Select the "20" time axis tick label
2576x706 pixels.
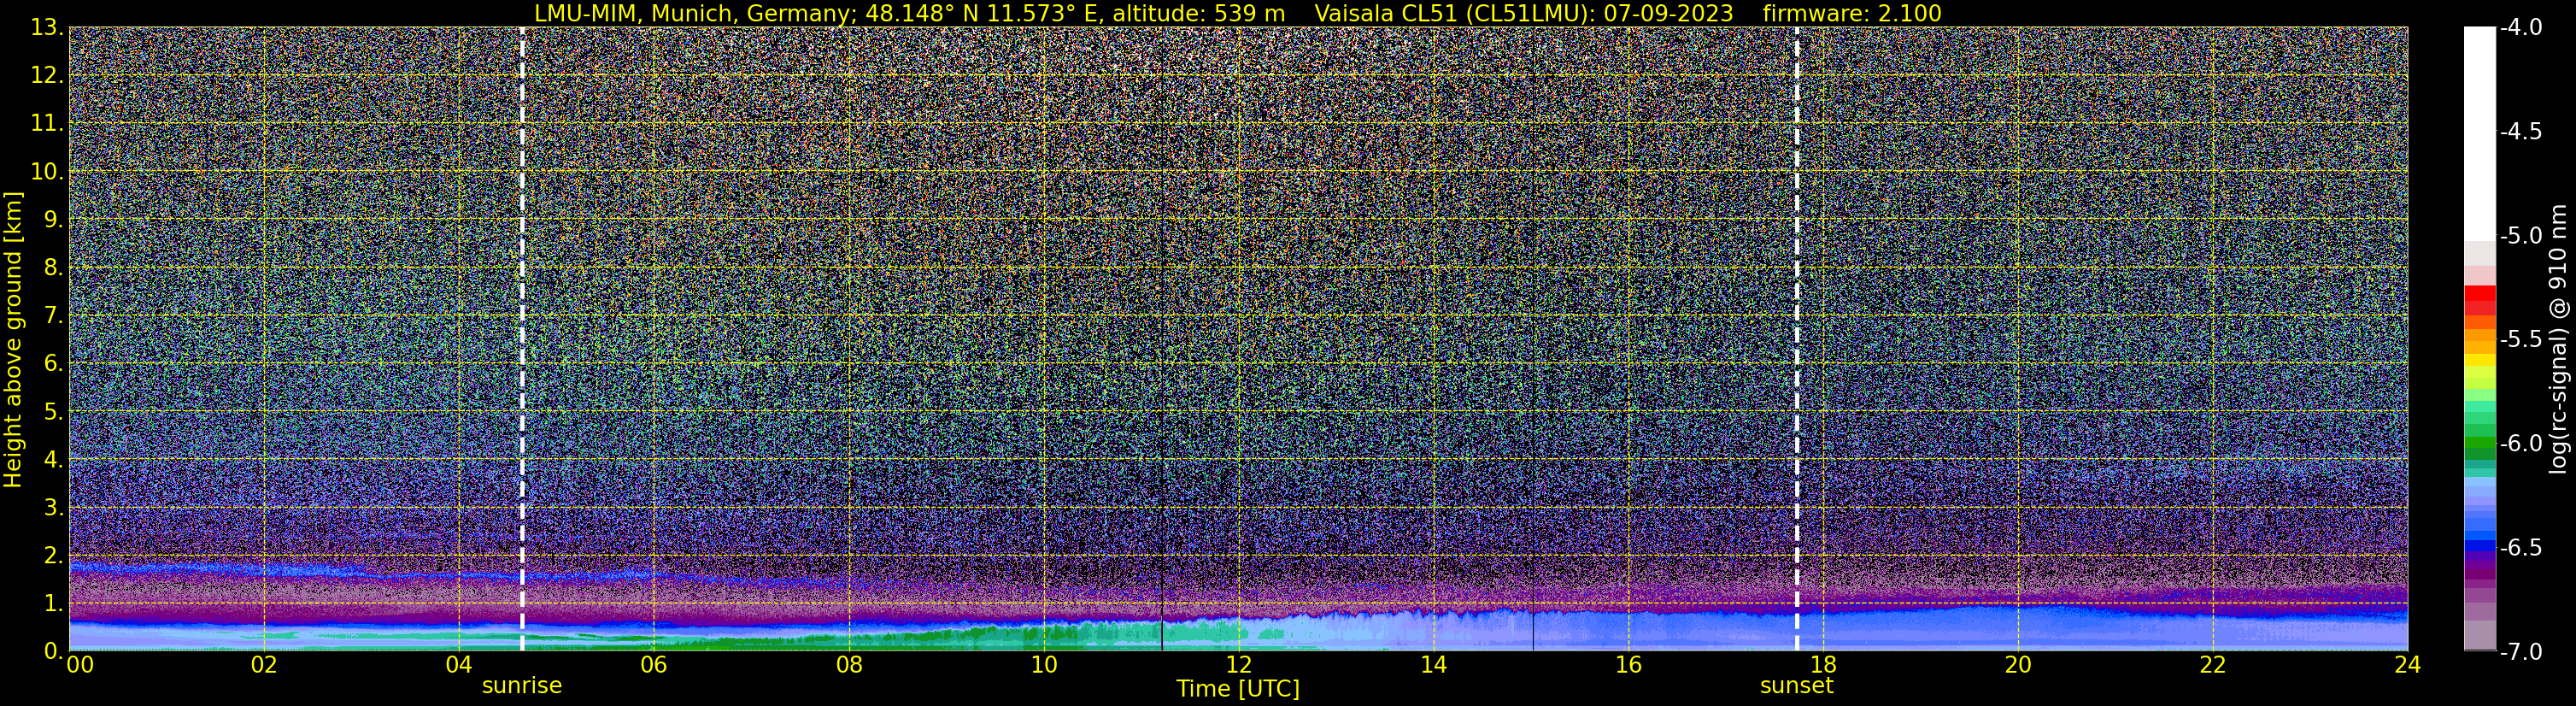pos(2018,665)
